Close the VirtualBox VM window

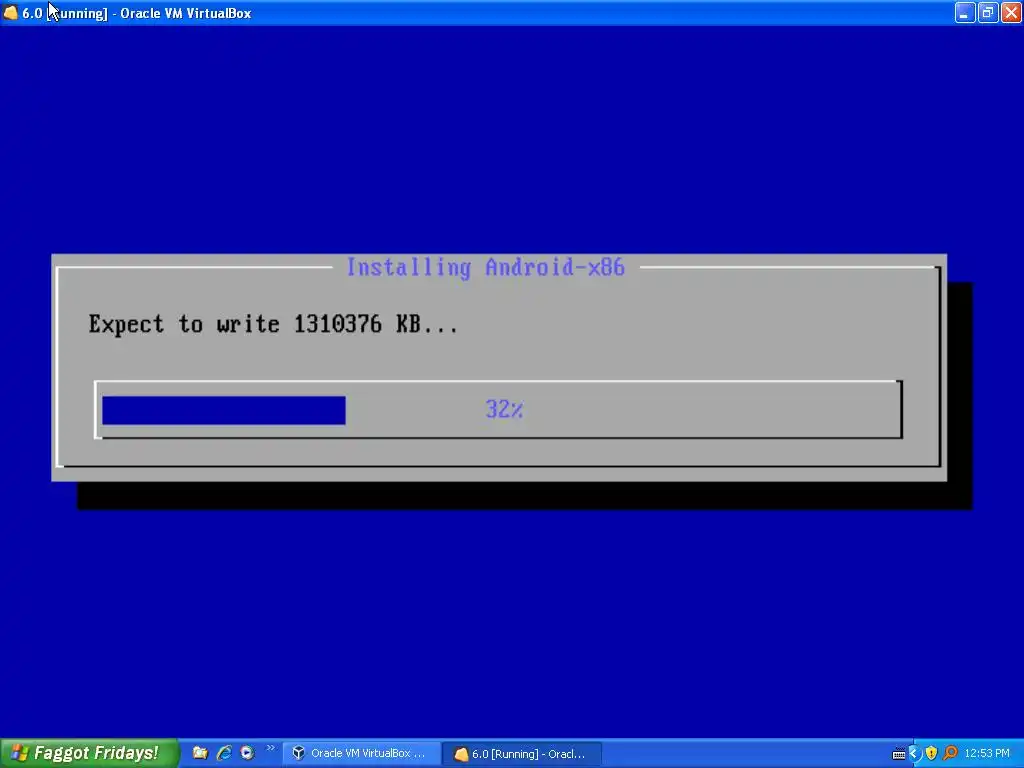point(1010,12)
